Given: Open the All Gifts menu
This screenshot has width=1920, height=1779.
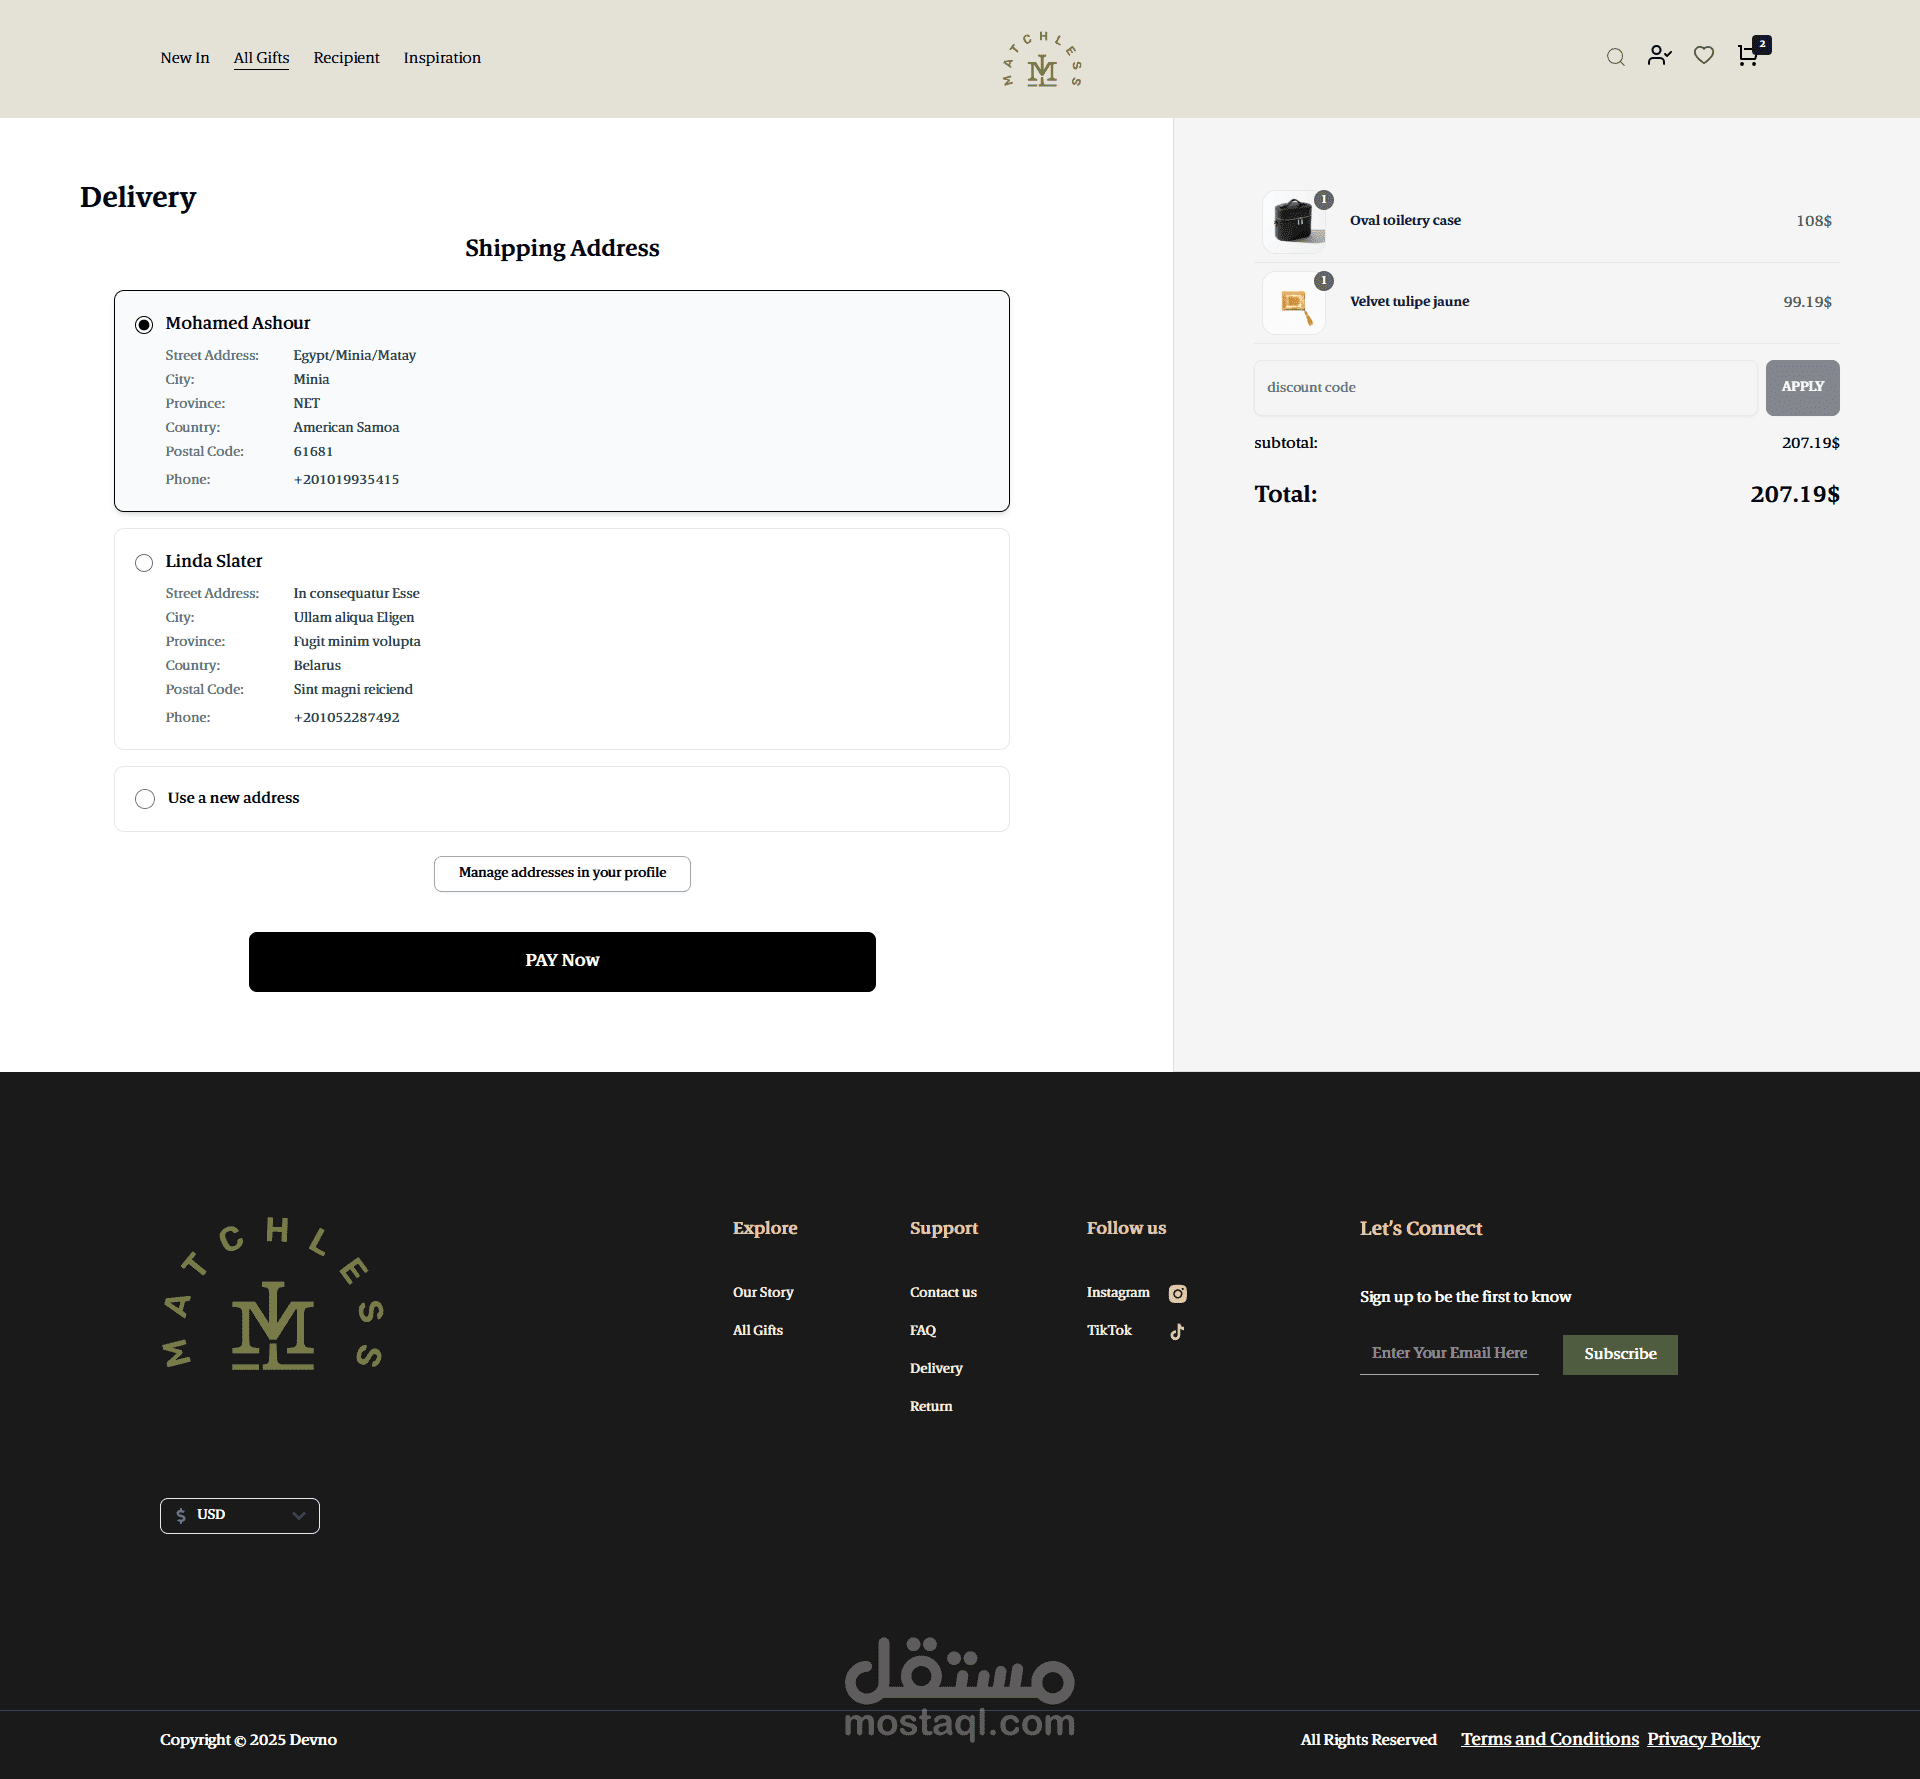Looking at the screenshot, I should pos(261,58).
